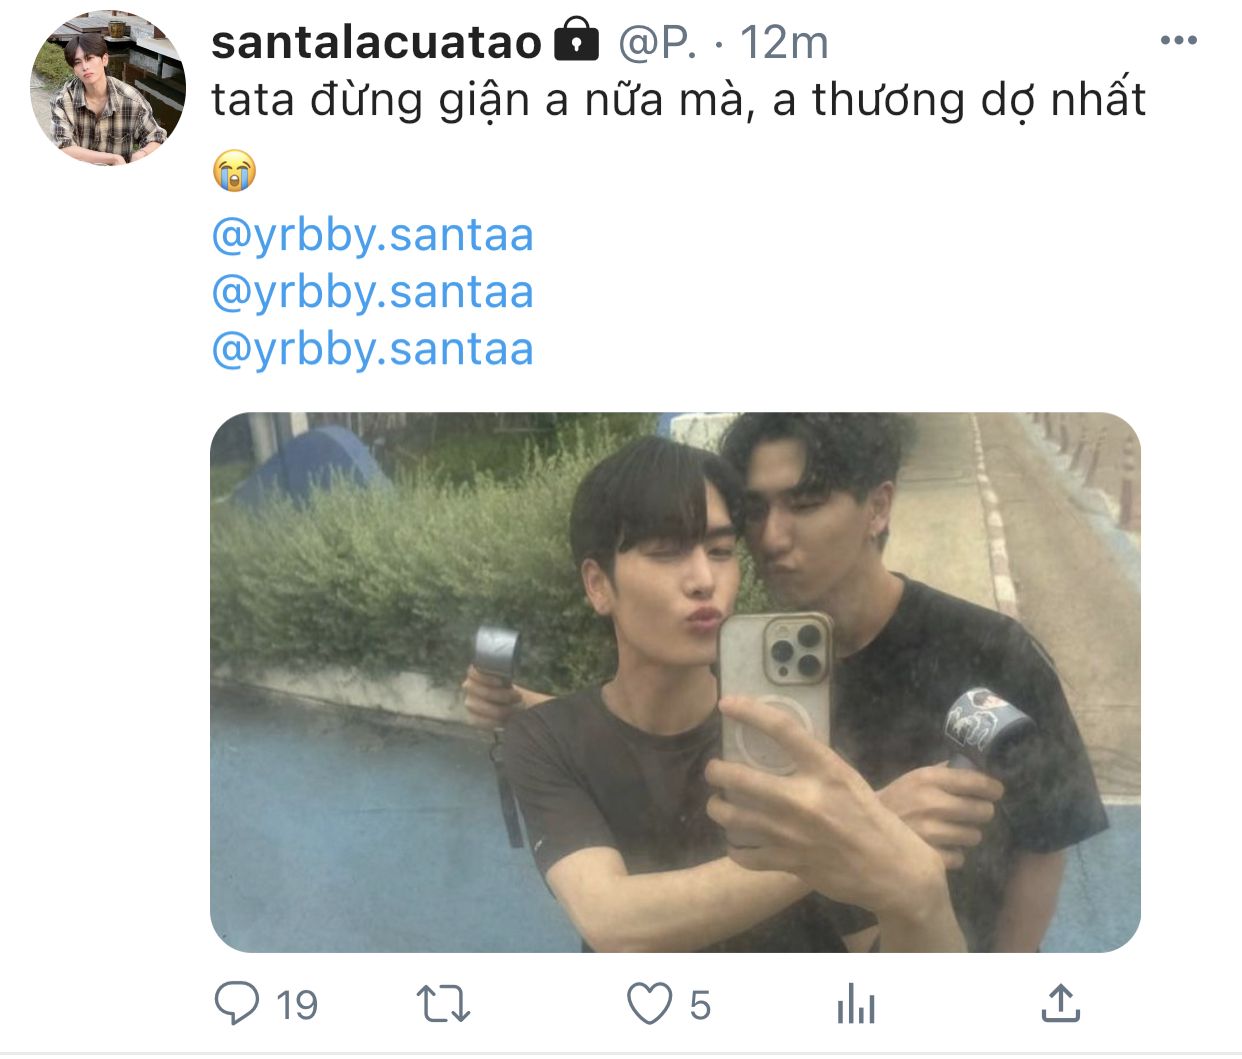Click the padlock icon beside the username
This screenshot has height=1059, width=1242.
click(x=576, y=40)
